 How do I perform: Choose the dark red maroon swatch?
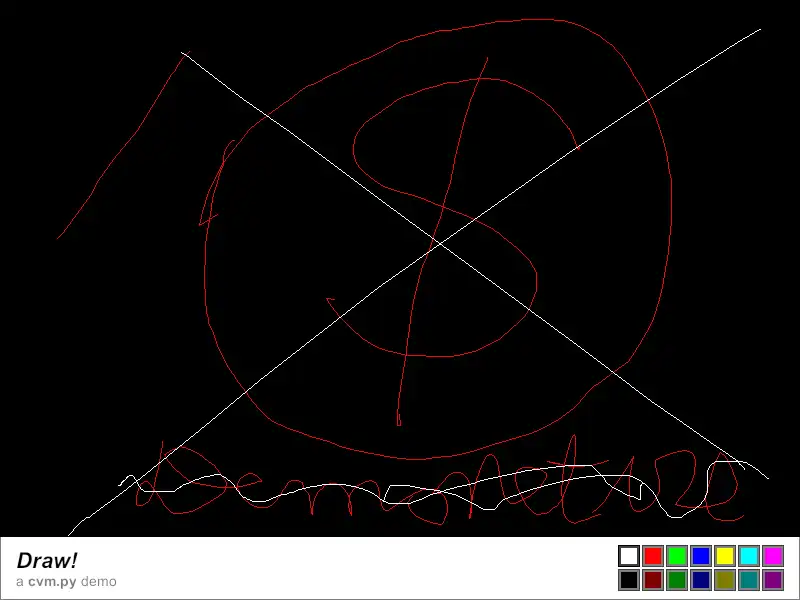[653, 580]
